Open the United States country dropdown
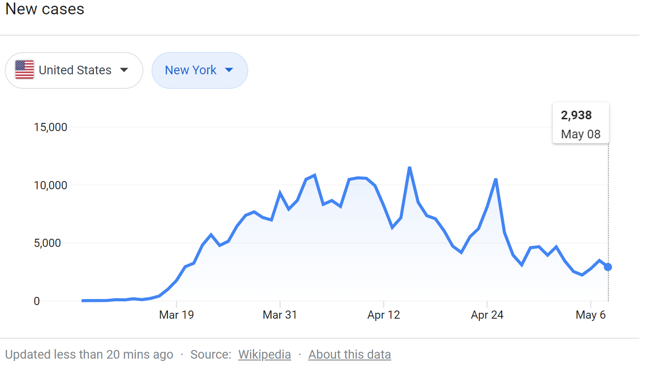Viewport: 651px width, 373px height. click(x=74, y=70)
